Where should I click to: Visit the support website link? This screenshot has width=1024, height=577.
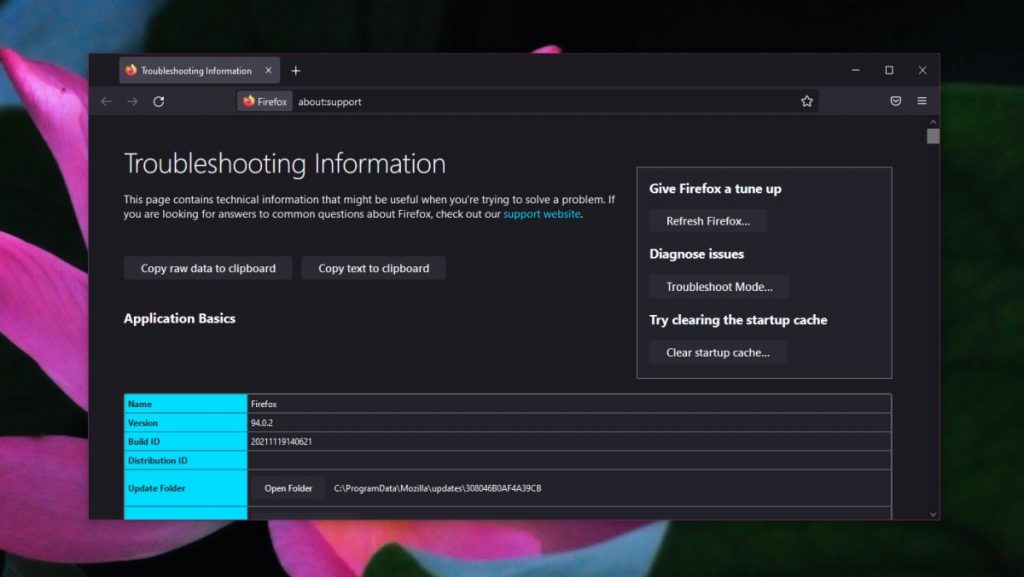(x=541, y=213)
